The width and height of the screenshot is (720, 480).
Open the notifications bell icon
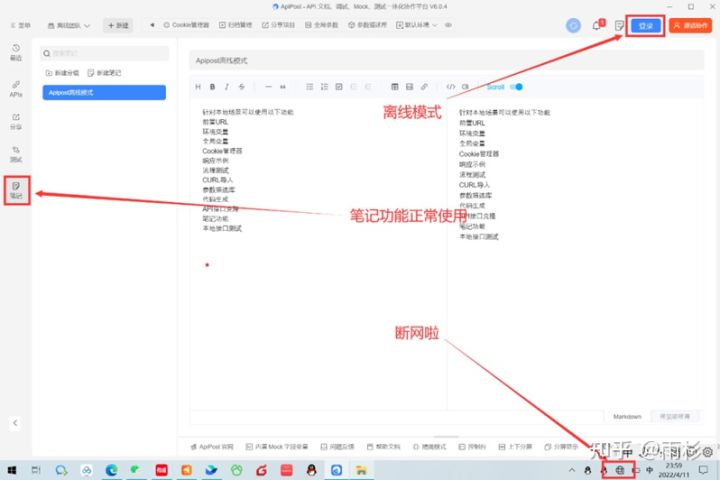coord(597,25)
